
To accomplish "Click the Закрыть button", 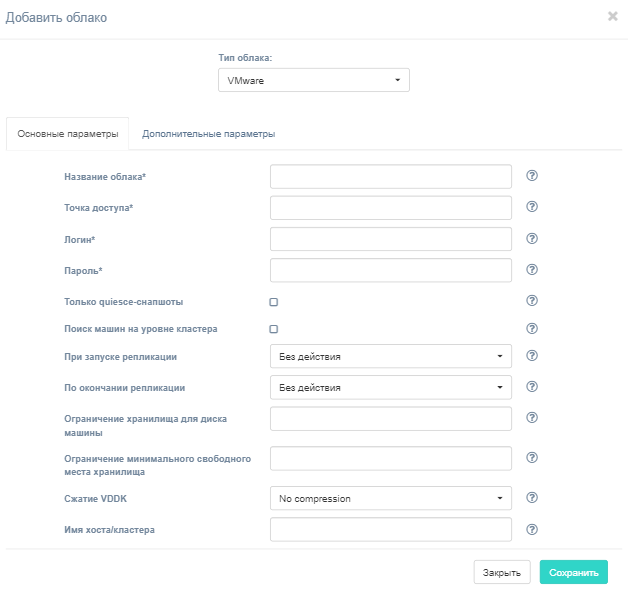I will tap(502, 572).
